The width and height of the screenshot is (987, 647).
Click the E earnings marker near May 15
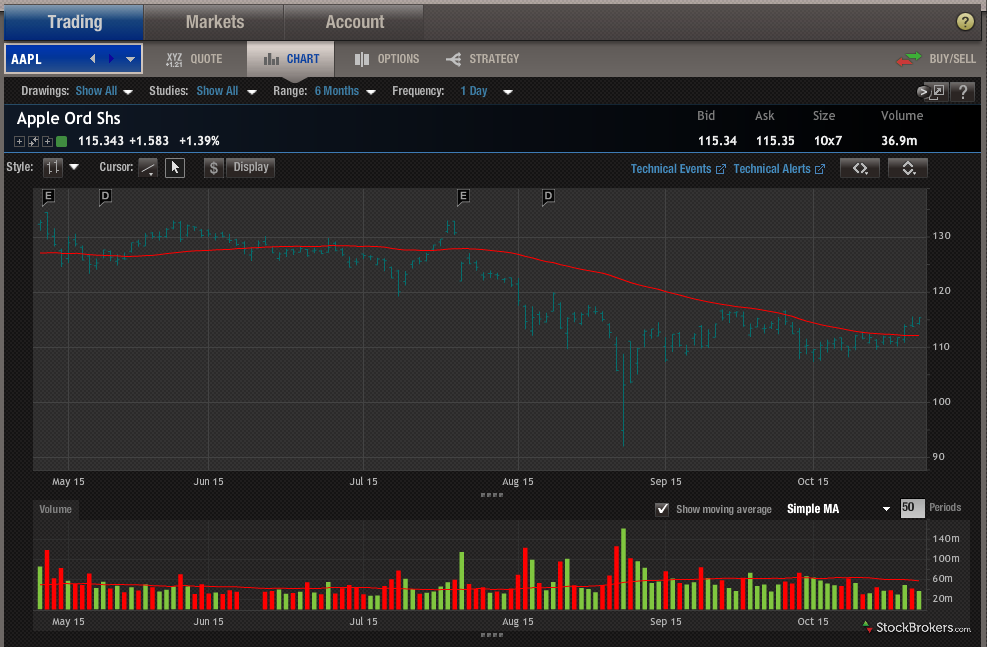tap(48, 196)
